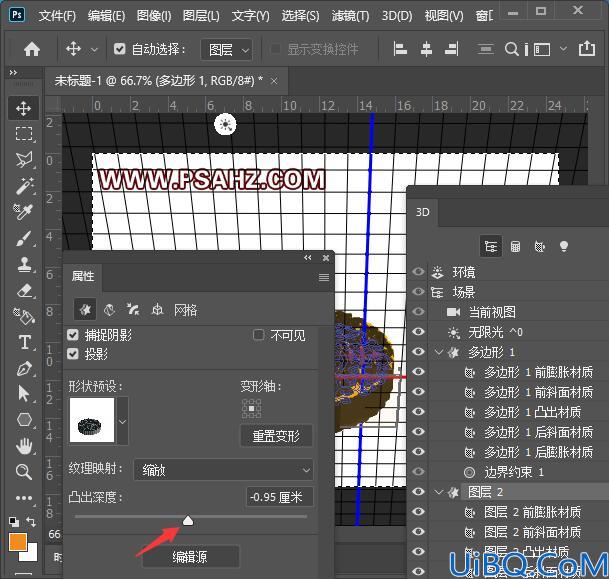Select the Path Selection tool
609x579 pixels.
pos(24,394)
